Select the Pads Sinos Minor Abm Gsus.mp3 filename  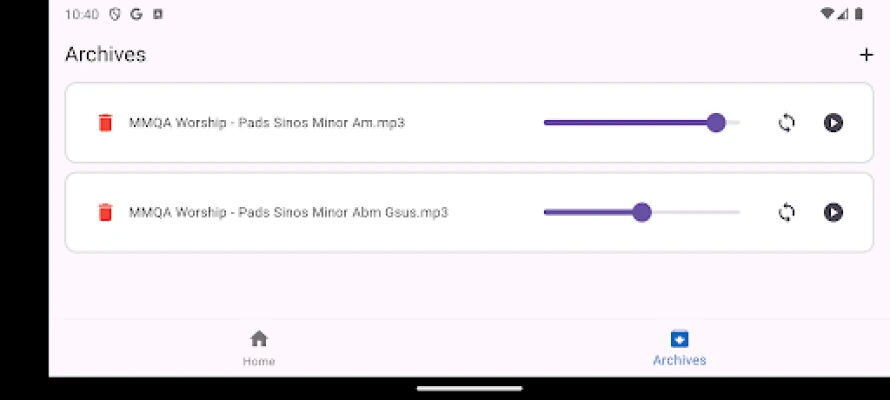point(288,212)
